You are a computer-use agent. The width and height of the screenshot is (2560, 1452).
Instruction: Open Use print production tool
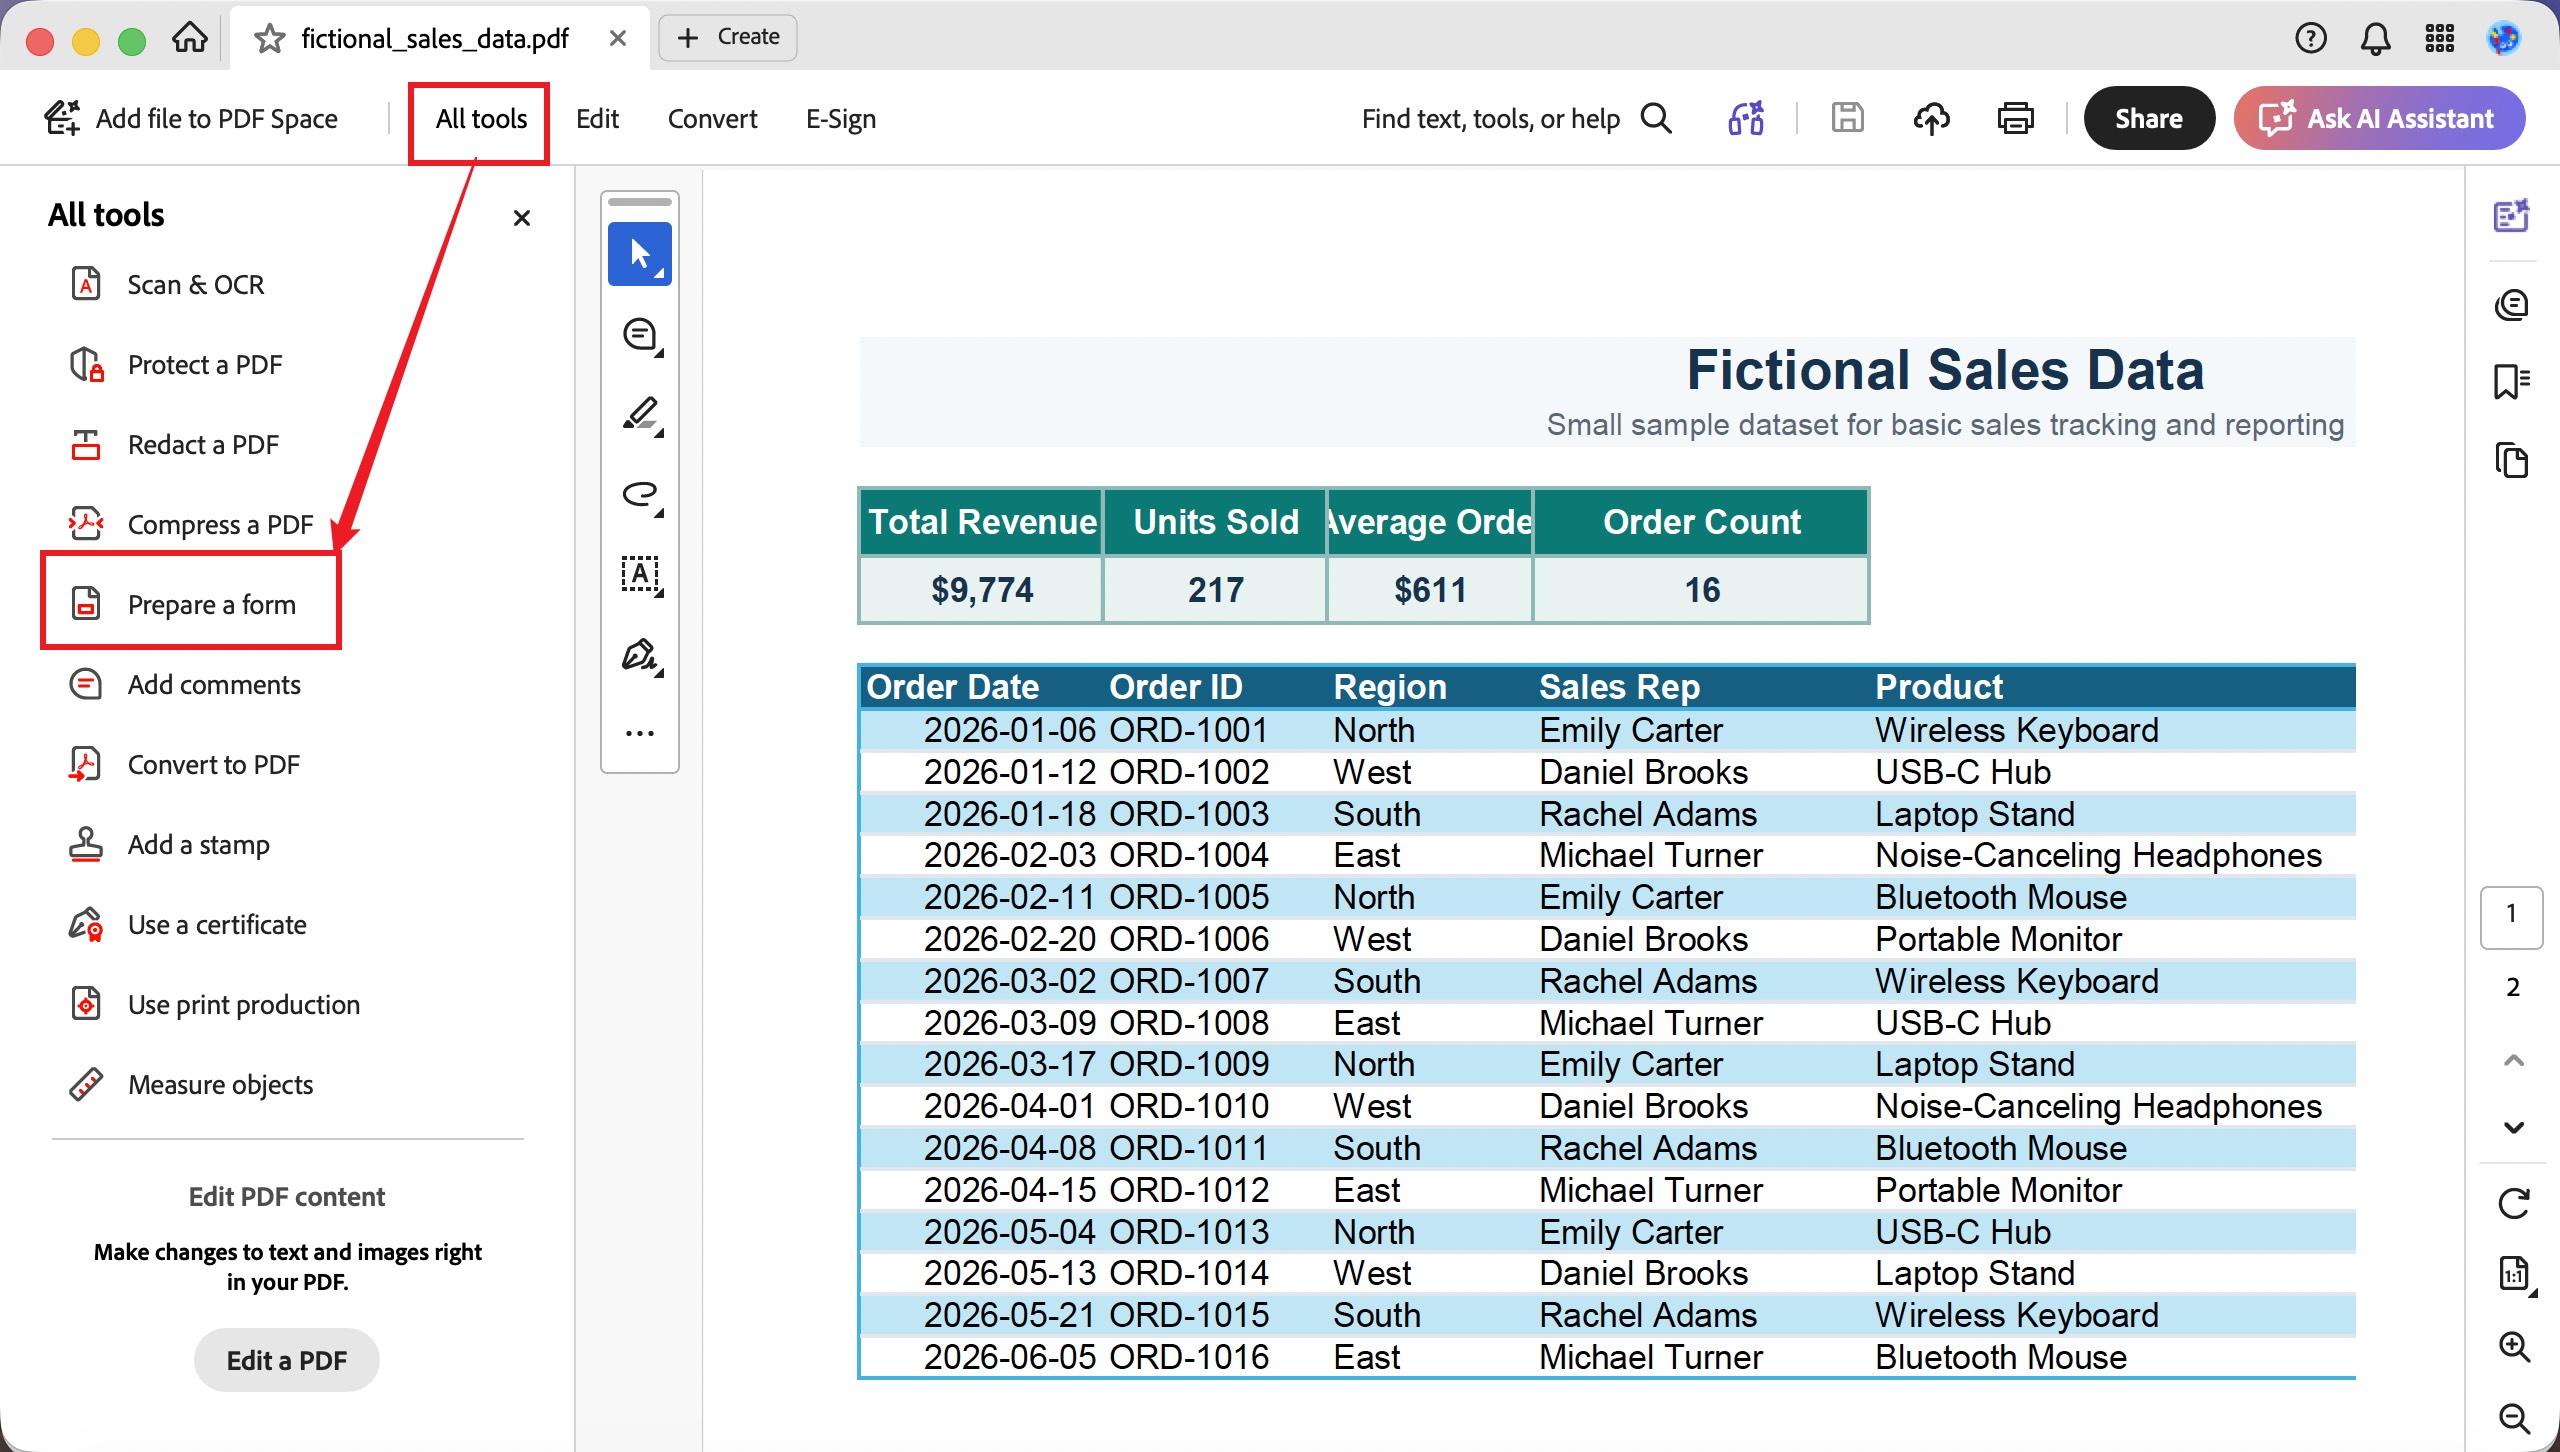pos(214,1004)
